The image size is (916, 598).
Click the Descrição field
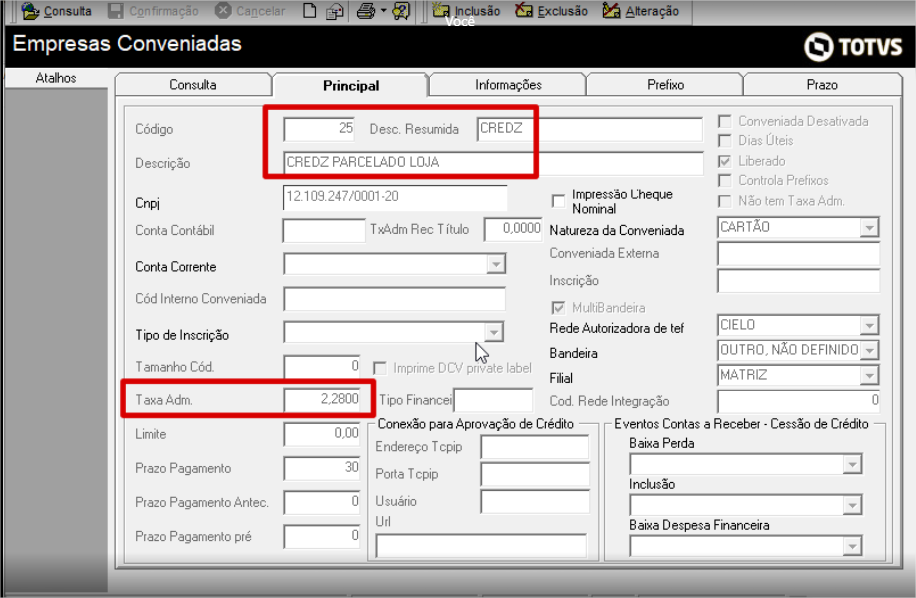click(x=494, y=163)
